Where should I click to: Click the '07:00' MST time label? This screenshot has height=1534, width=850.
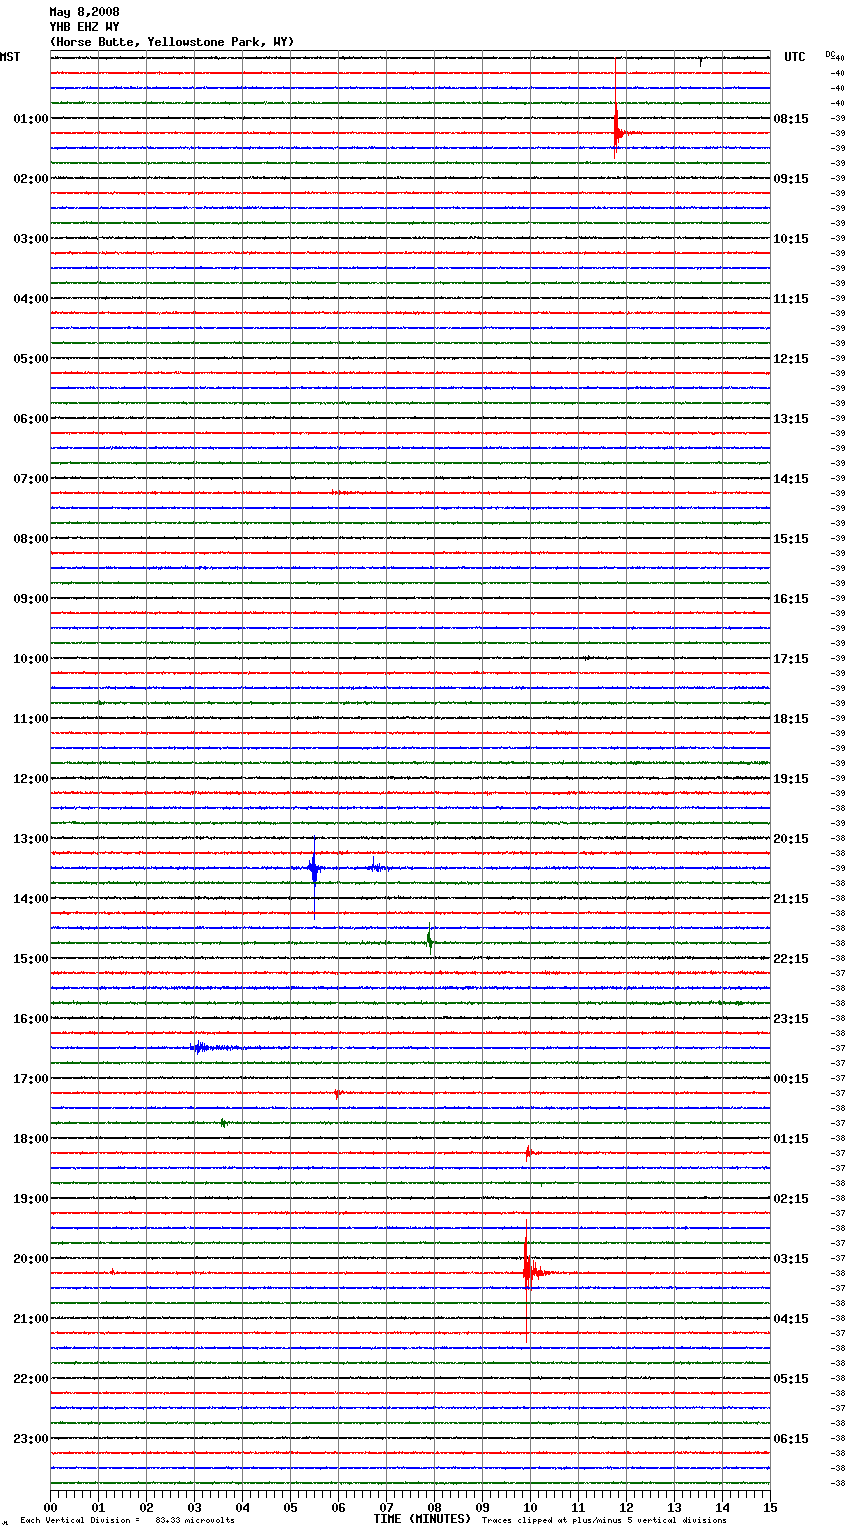(x=31, y=478)
